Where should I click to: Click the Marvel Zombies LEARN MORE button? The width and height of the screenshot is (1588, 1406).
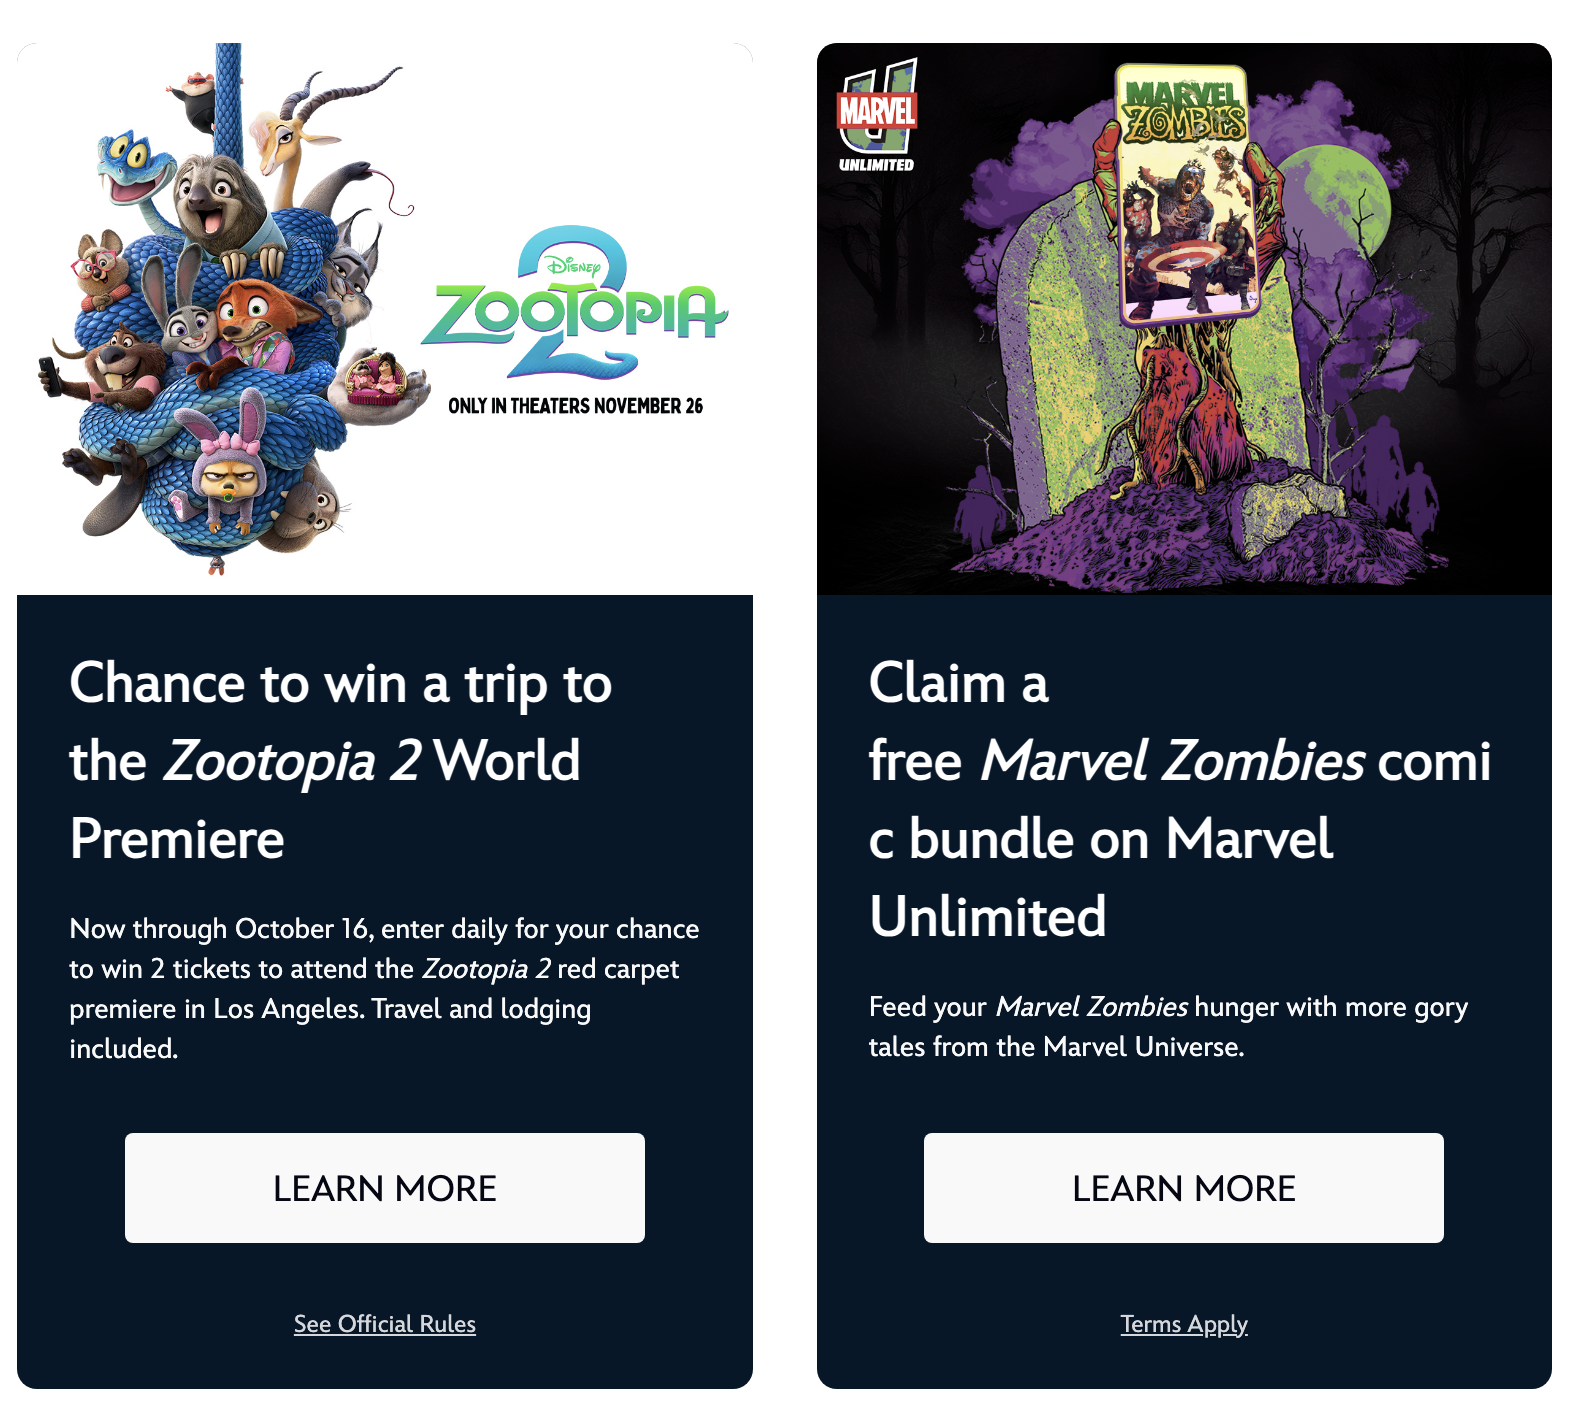[x=1183, y=1187]
